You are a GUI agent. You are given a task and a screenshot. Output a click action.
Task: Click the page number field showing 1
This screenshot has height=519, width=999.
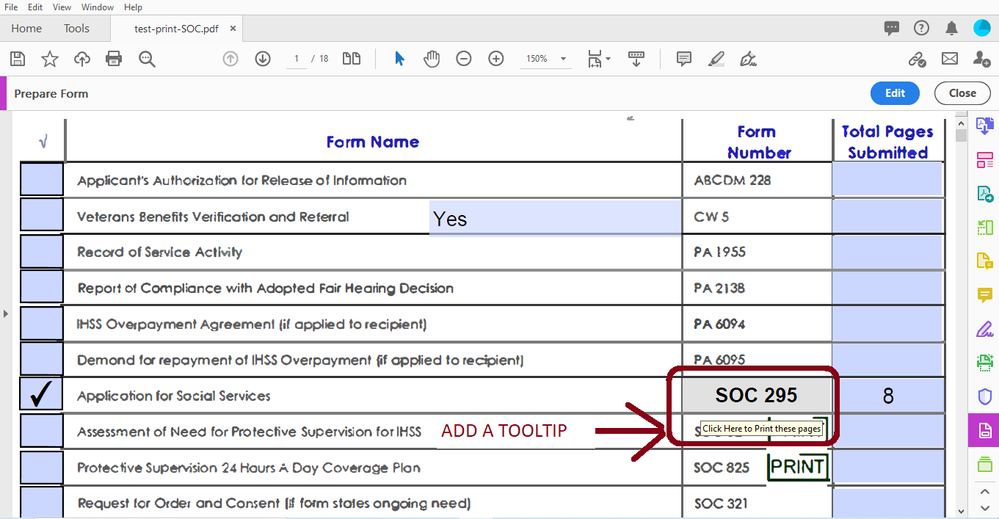click(x=296, y=59)
